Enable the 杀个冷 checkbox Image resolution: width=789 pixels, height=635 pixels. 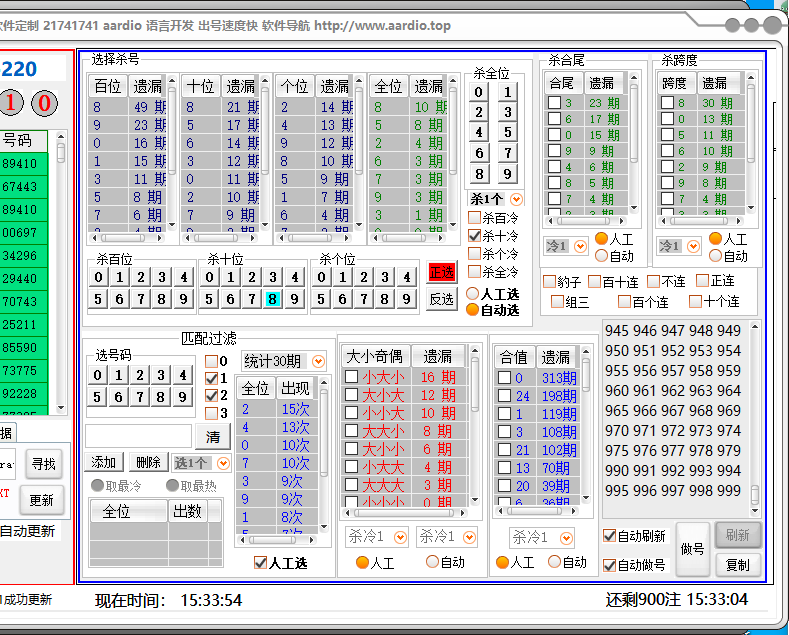[474, 254]
